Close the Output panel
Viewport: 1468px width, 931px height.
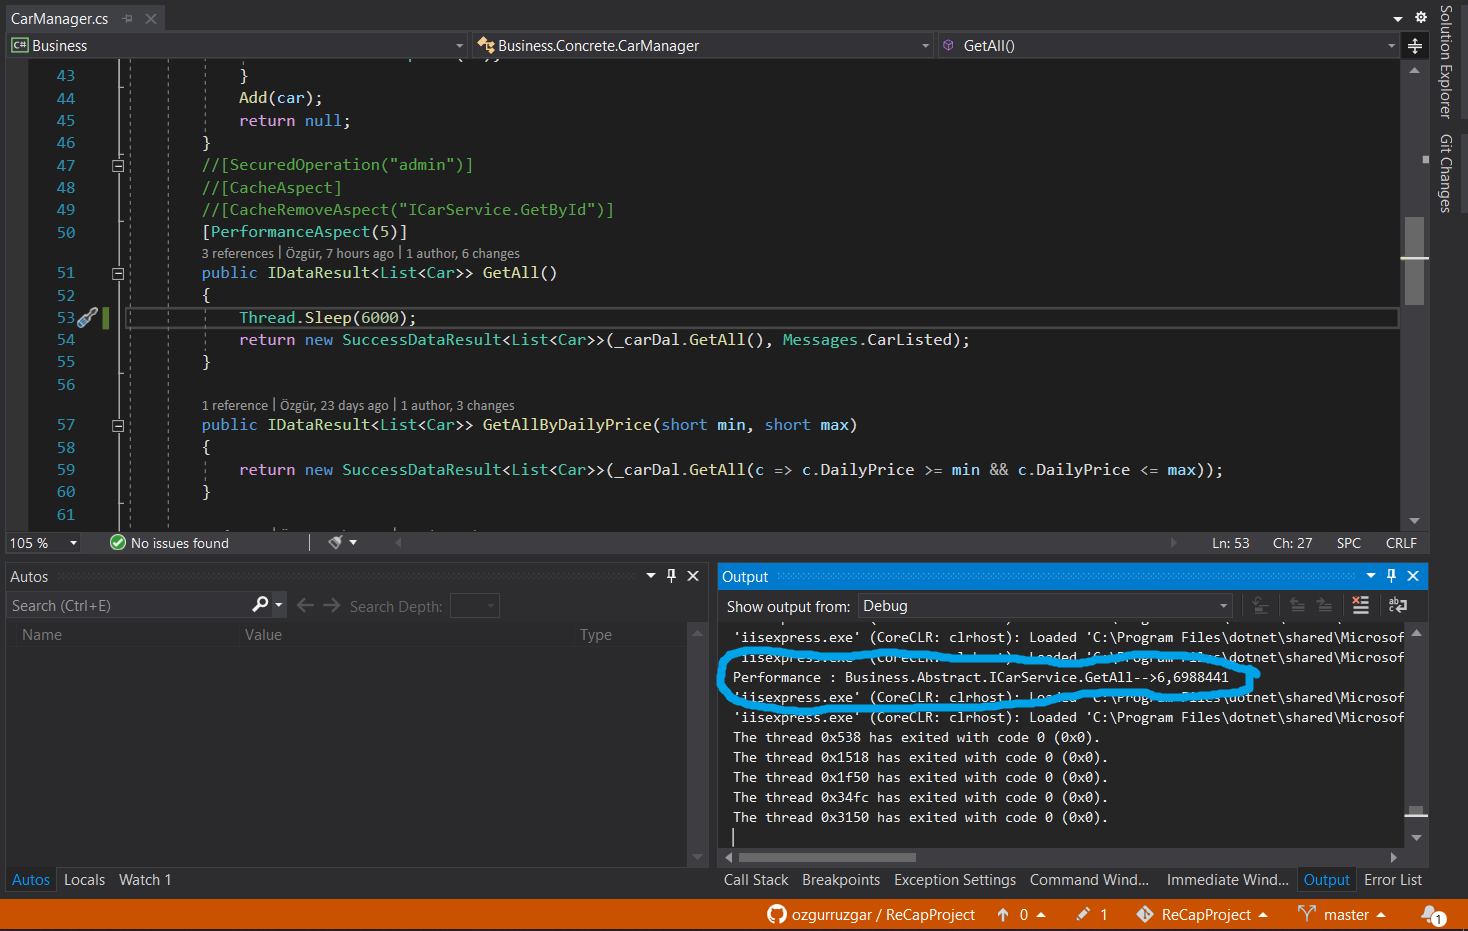pos(1413,576)
